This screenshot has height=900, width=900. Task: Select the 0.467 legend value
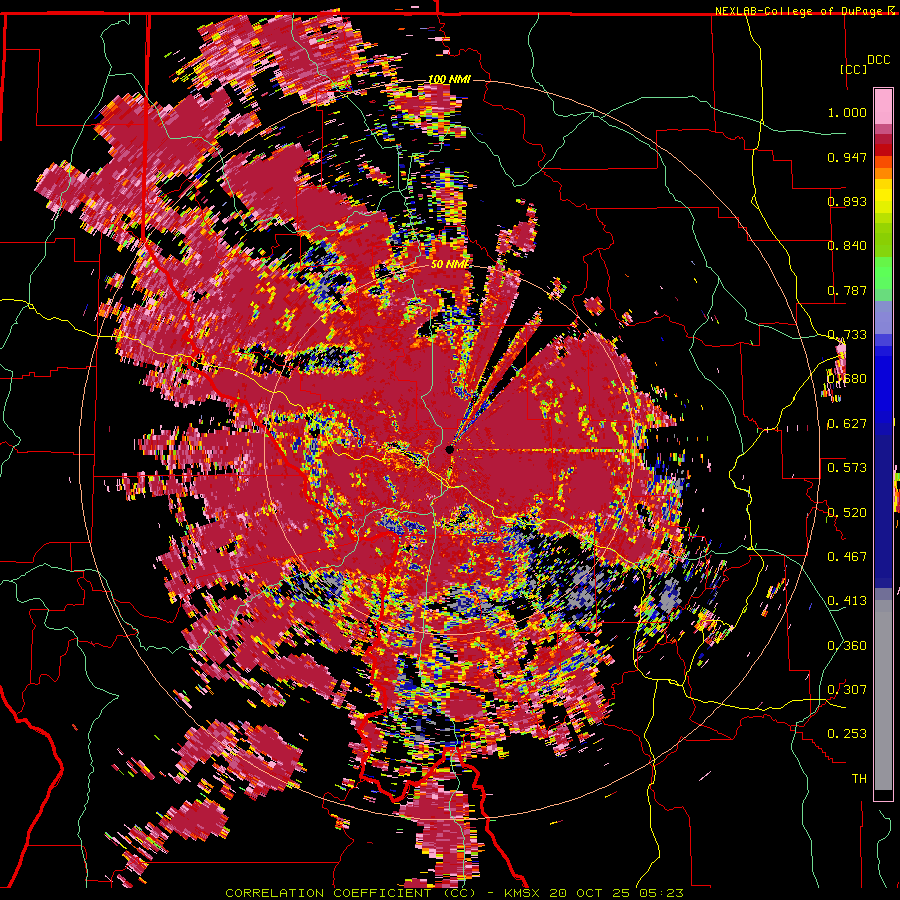pos(847,557)
